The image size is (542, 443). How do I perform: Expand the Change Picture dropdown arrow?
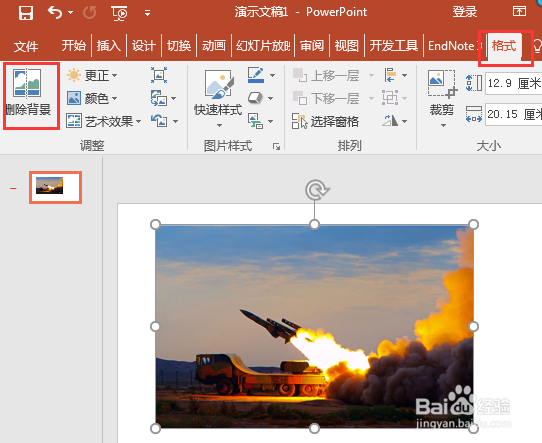click(174, 99)
